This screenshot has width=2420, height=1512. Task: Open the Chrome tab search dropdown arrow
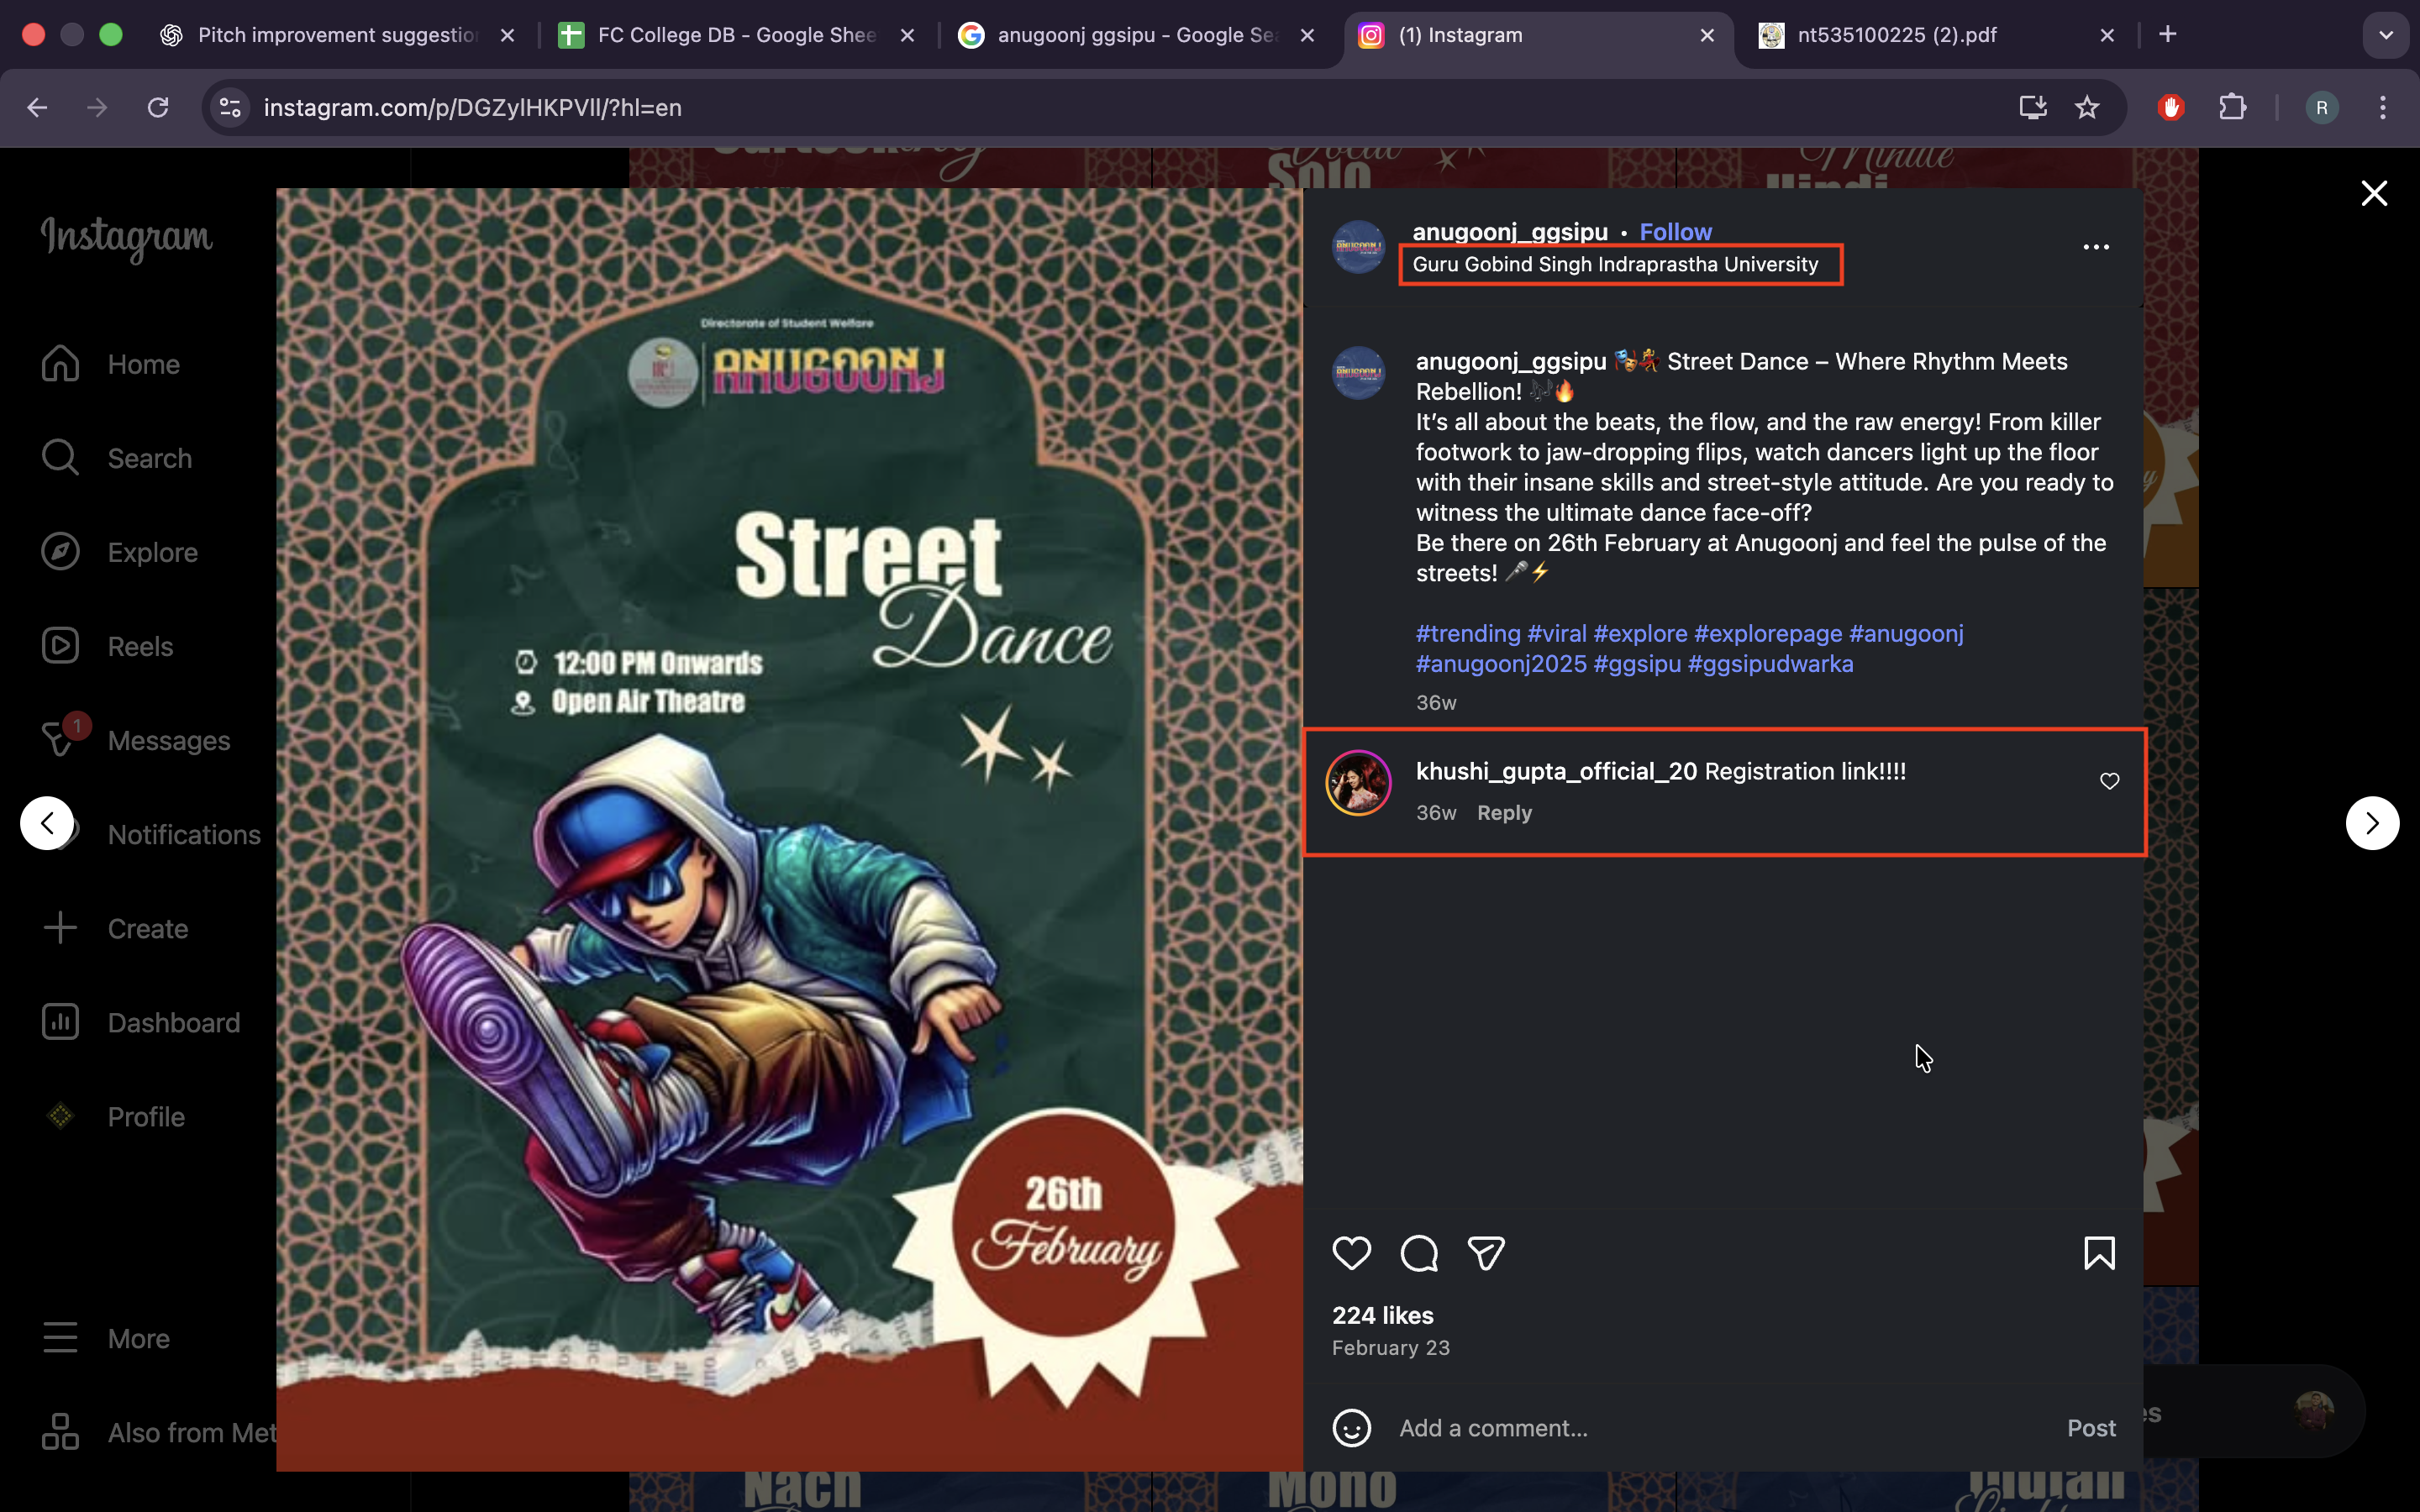pos(2385,35)
